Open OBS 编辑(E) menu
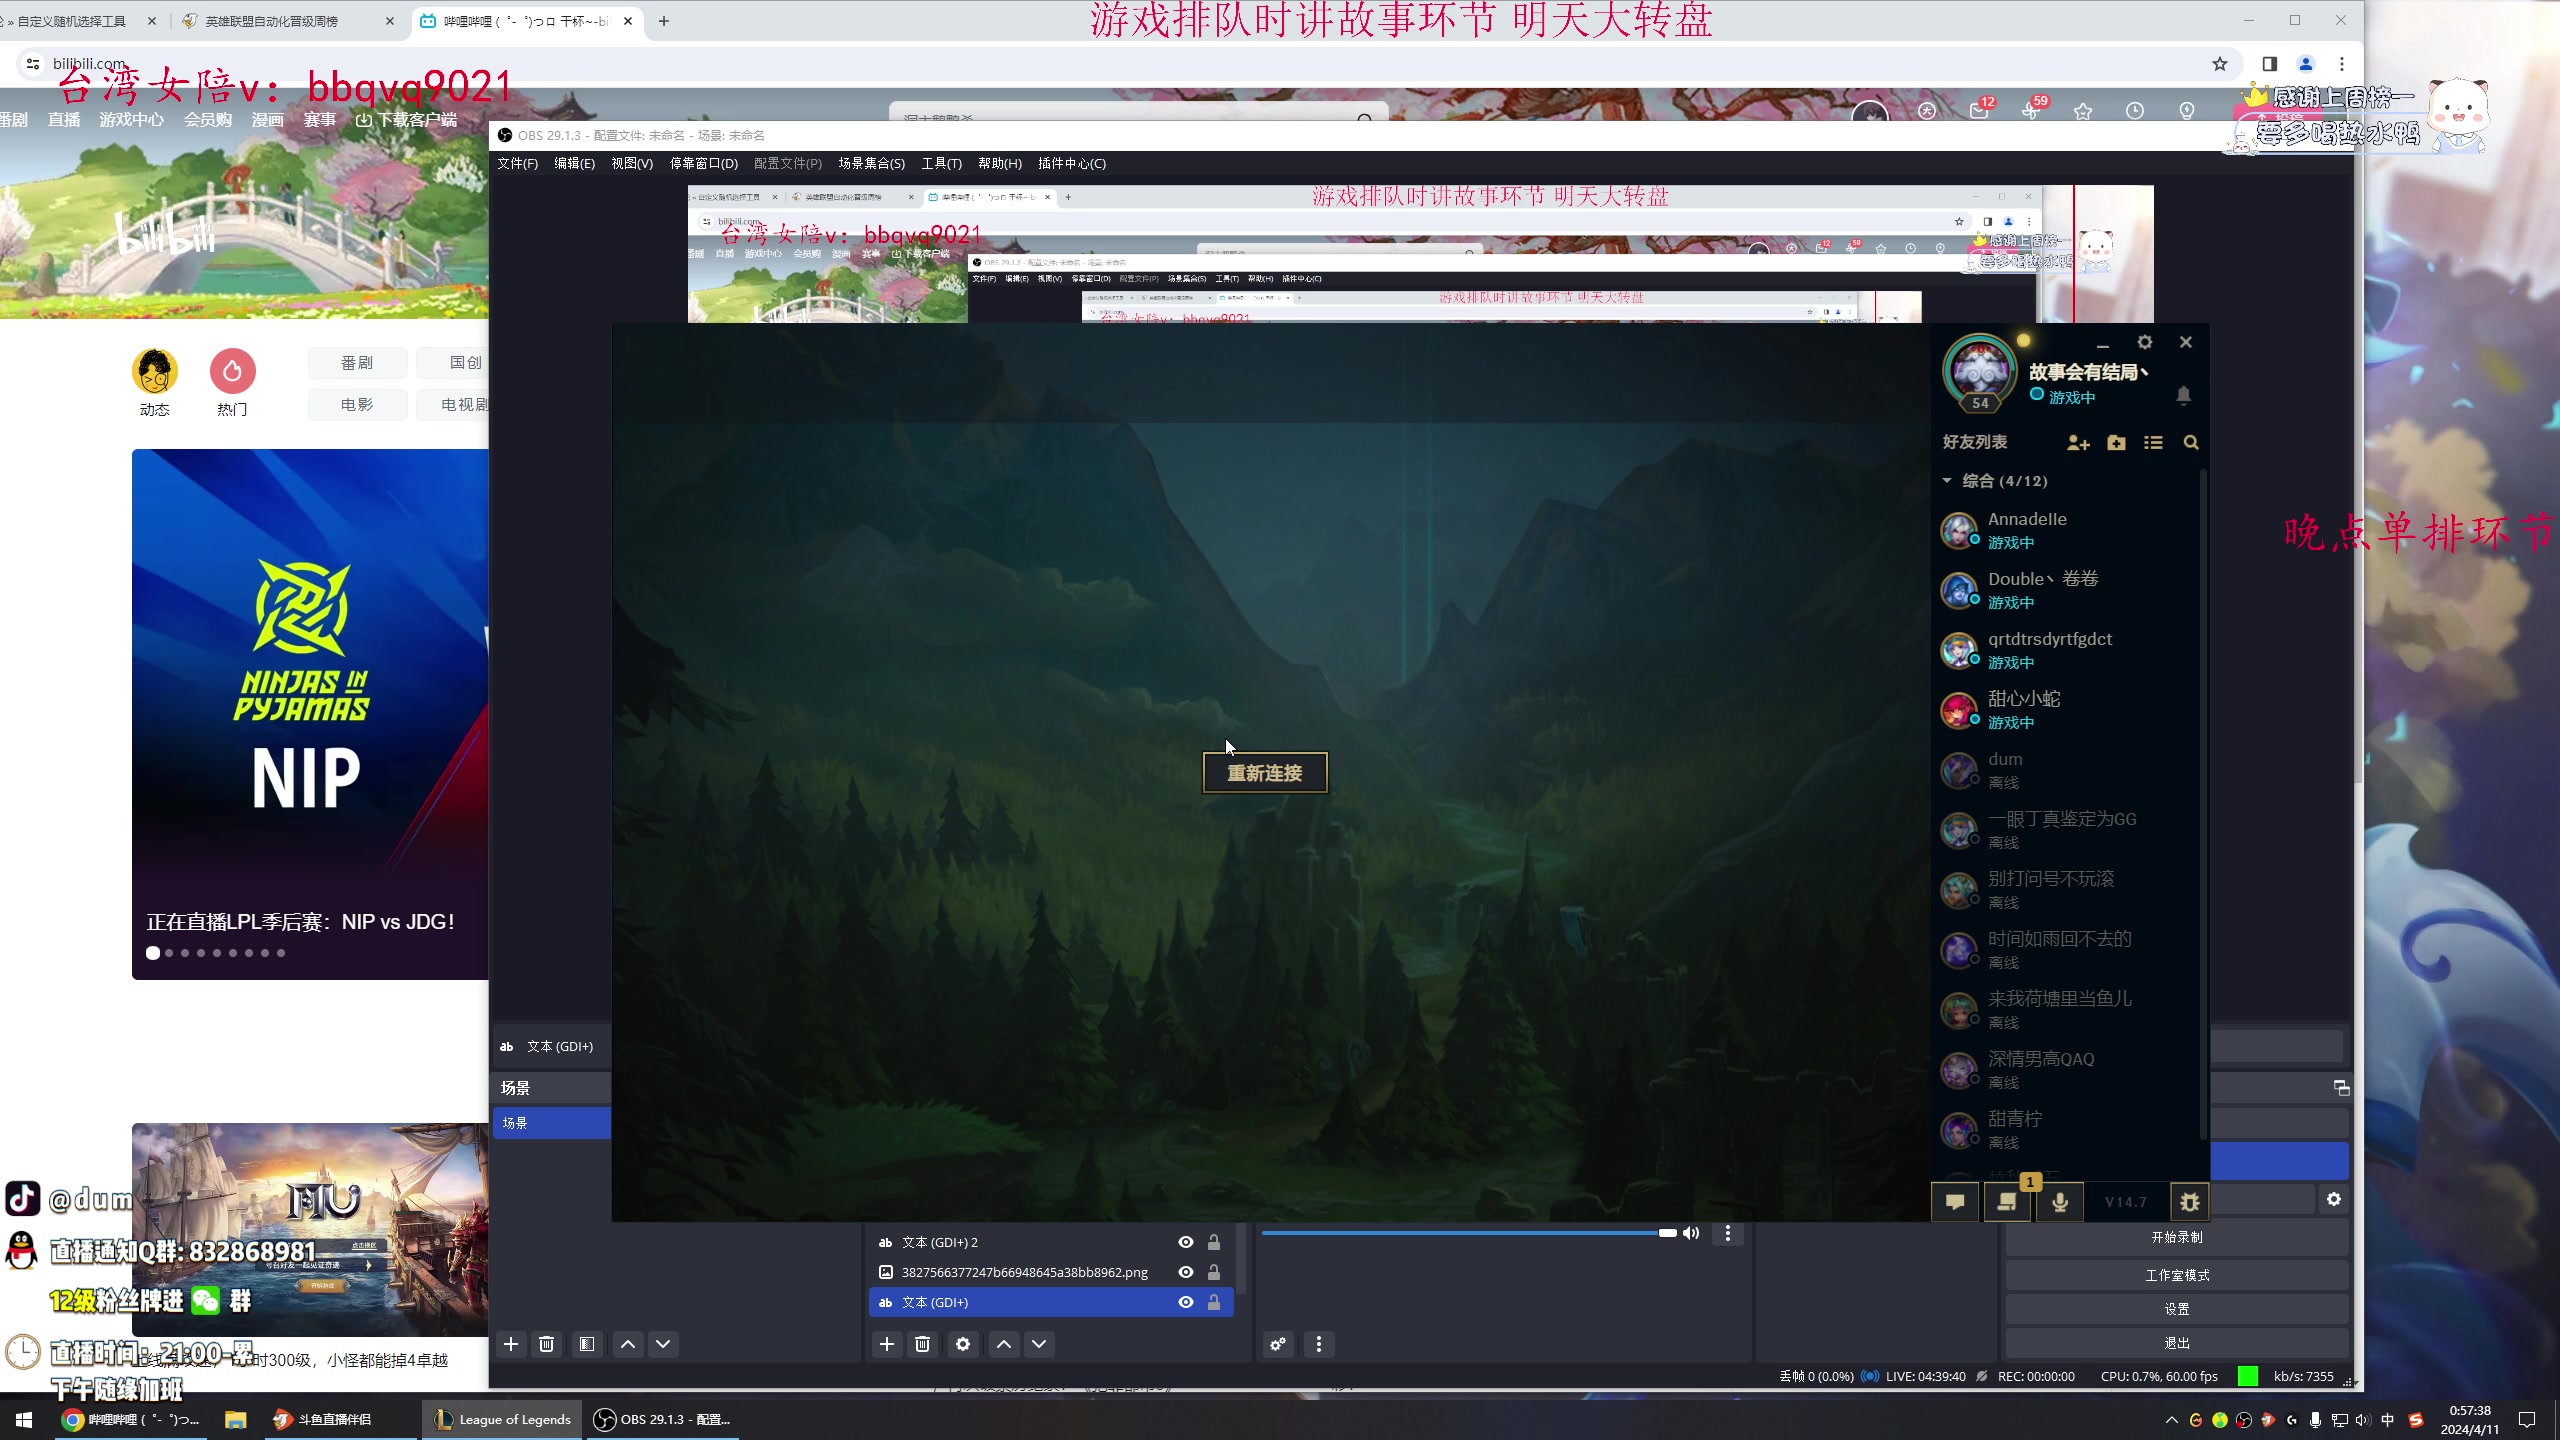The image size is (2560, 1440). 574,163
